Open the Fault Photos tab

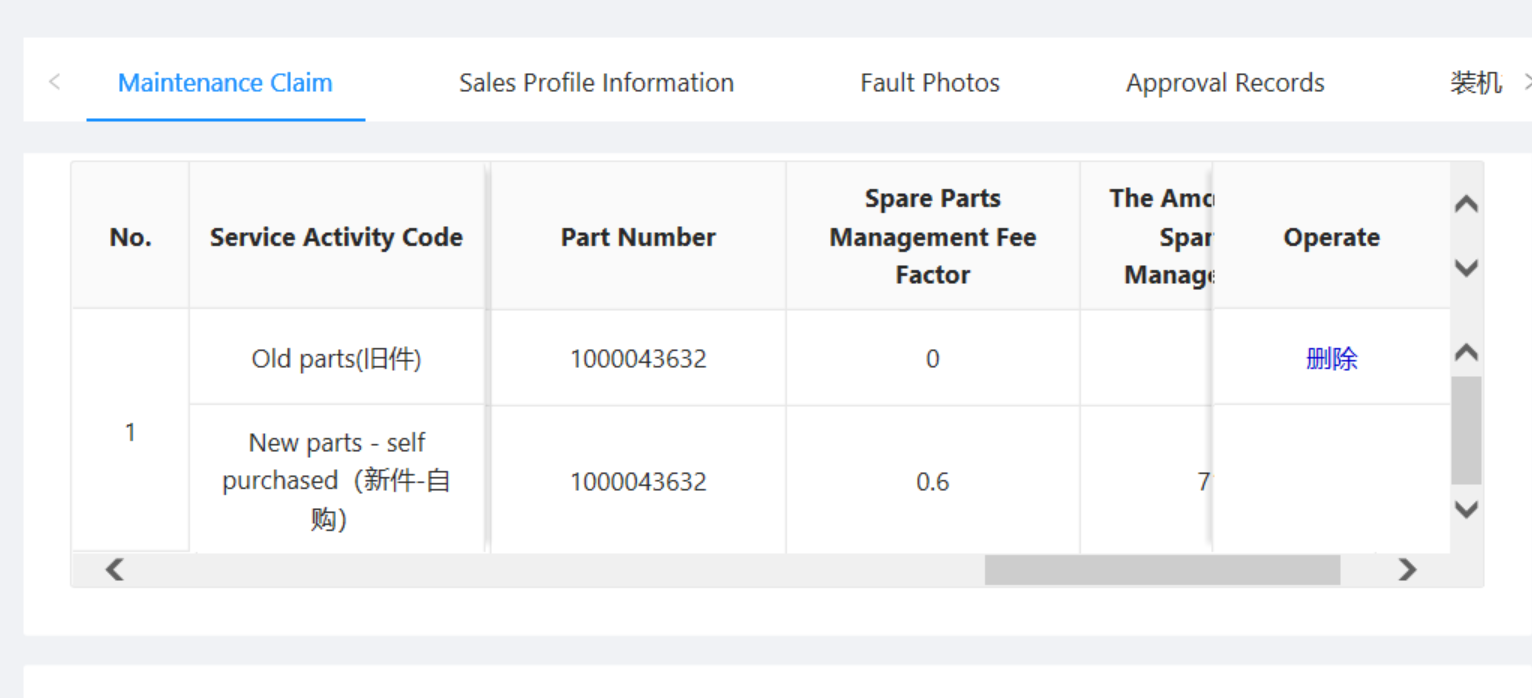tap(929, 83)
